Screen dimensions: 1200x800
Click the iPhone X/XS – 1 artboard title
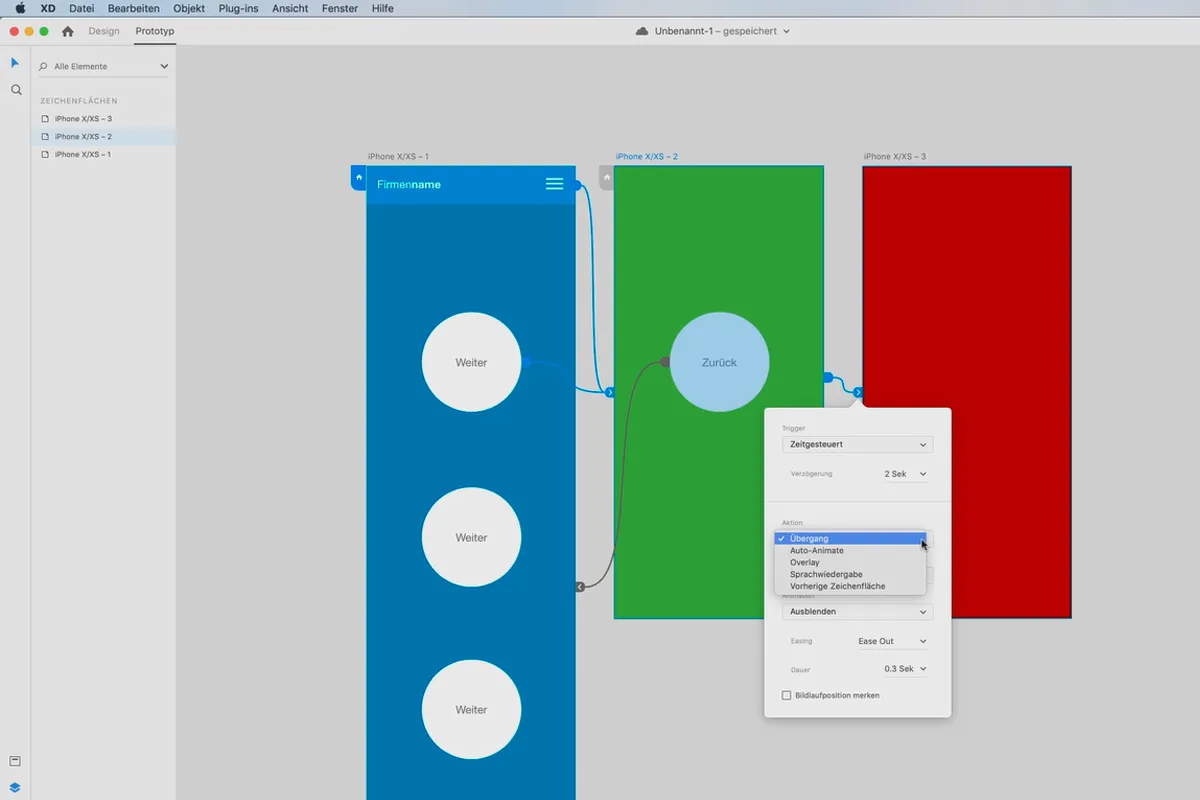click(398, 157)
